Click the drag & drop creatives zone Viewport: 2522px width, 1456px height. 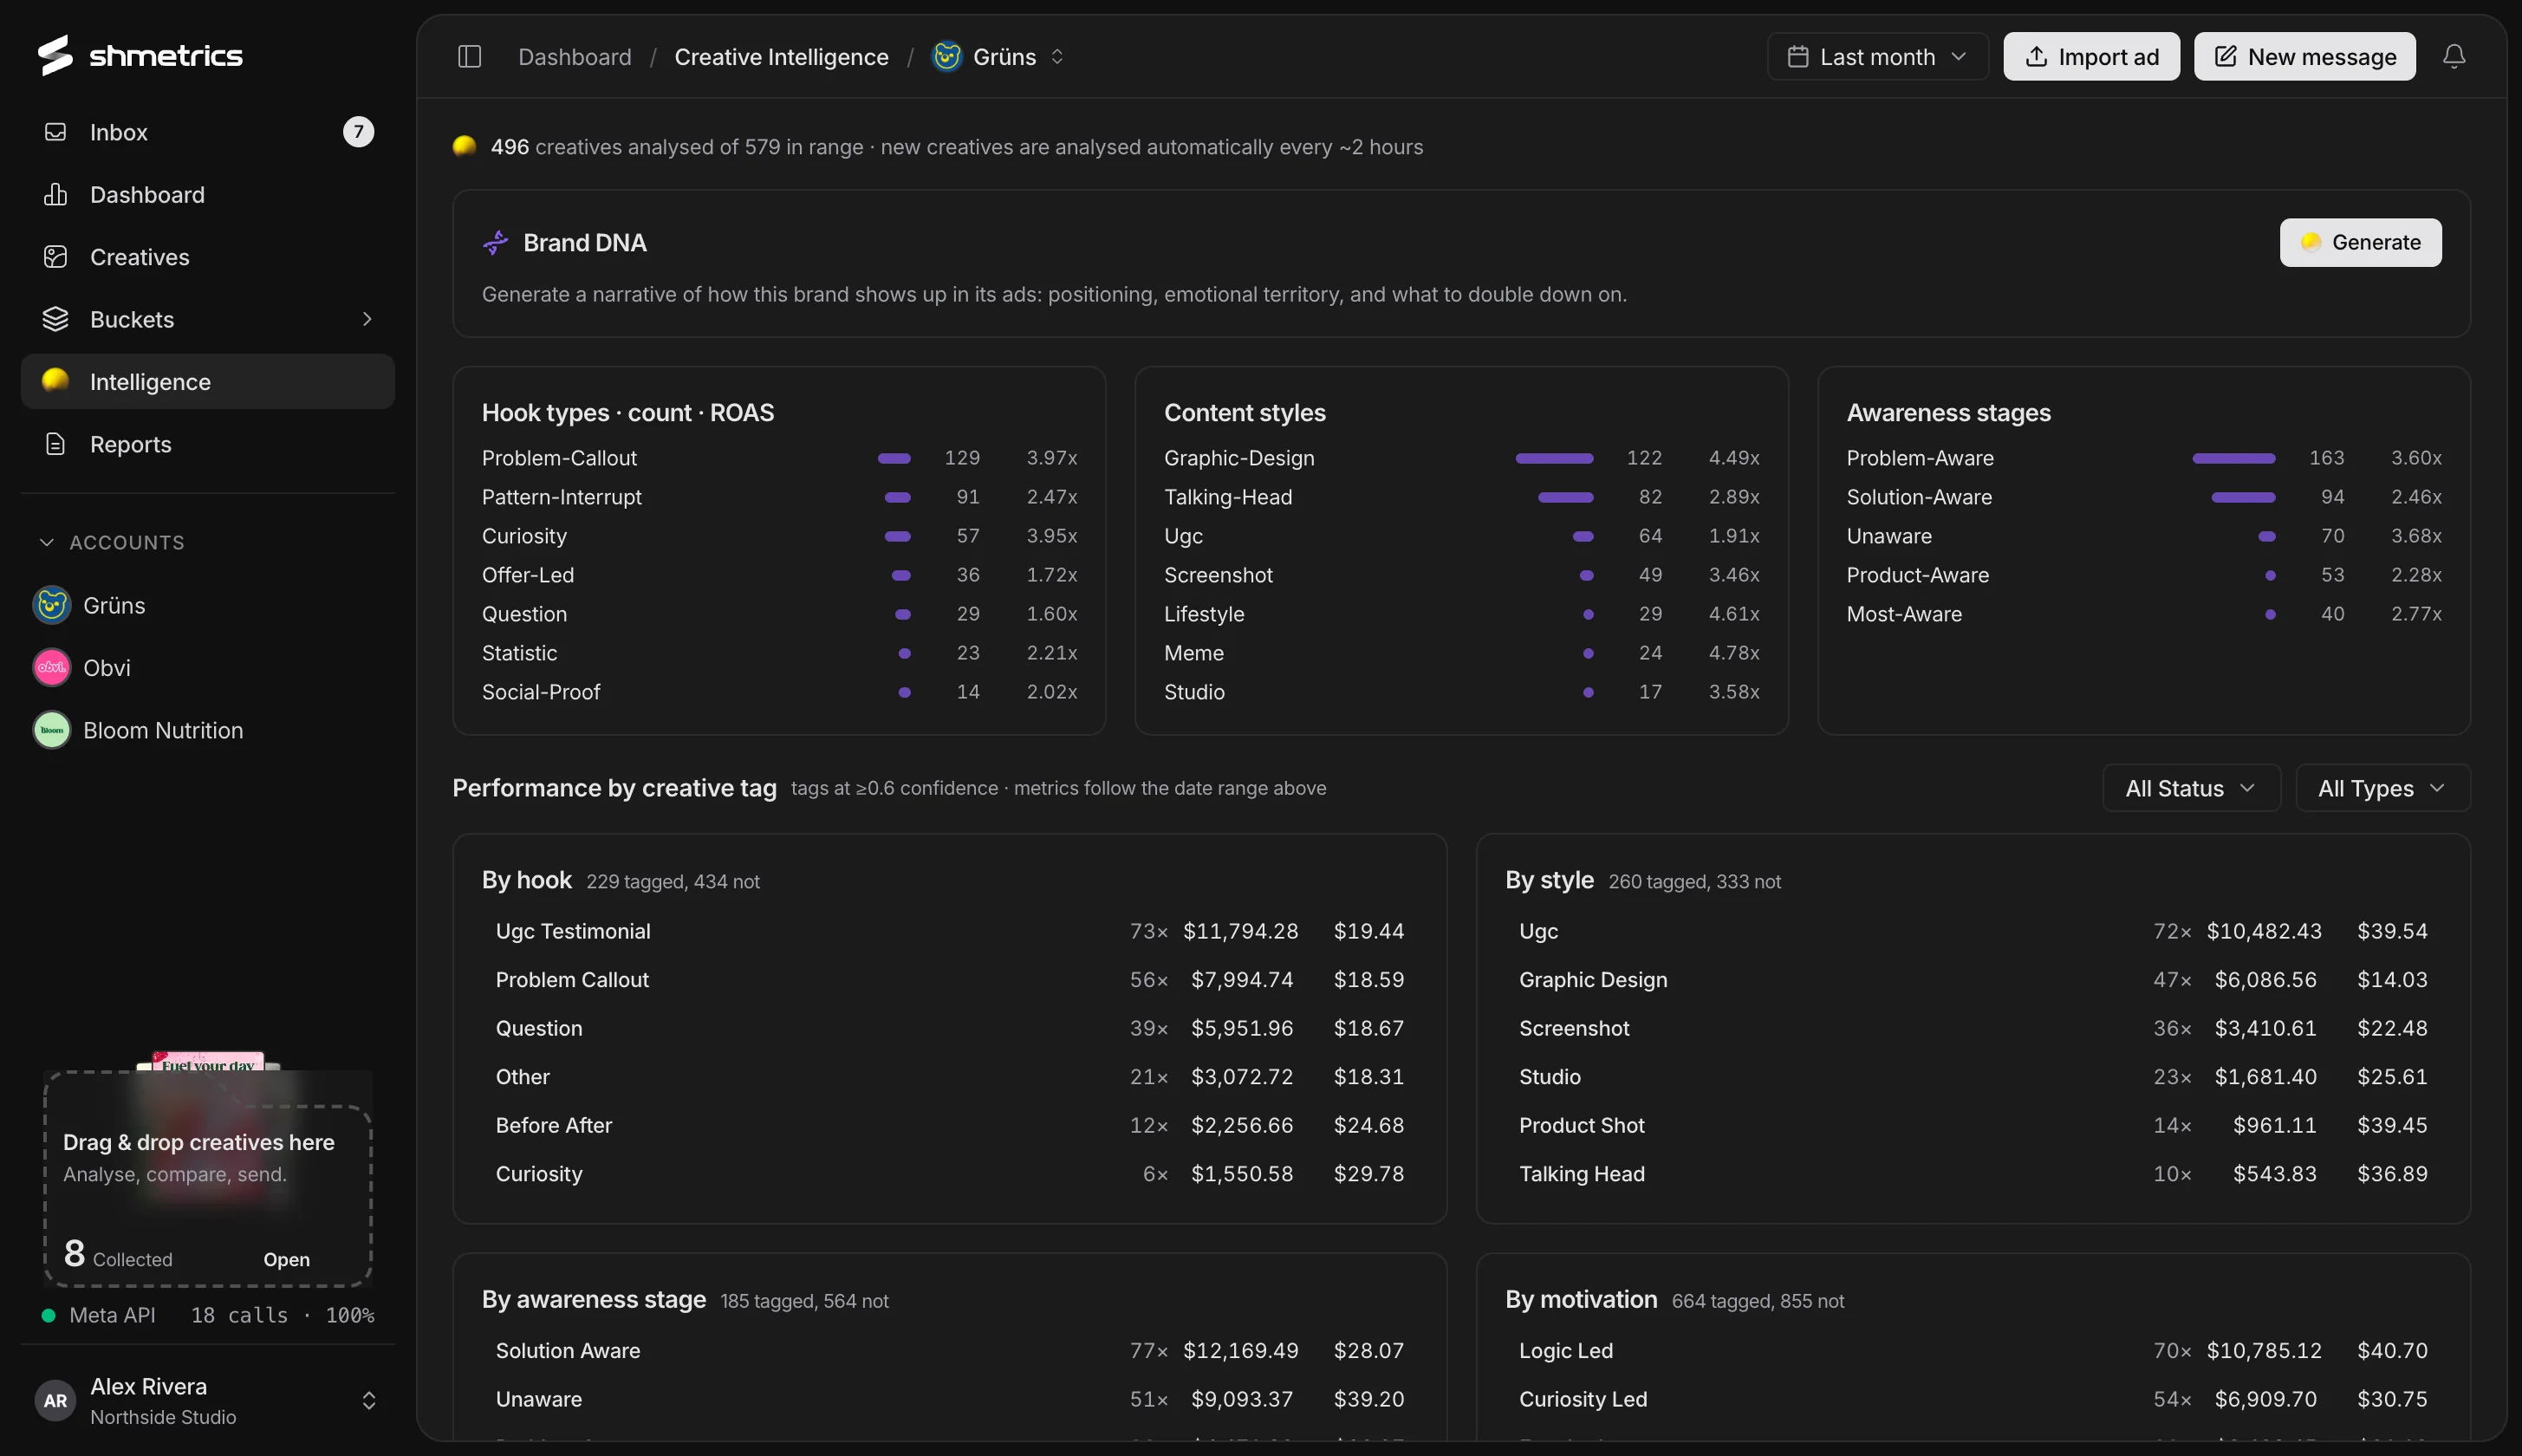pyautogui.click(x=208, y=1179)
